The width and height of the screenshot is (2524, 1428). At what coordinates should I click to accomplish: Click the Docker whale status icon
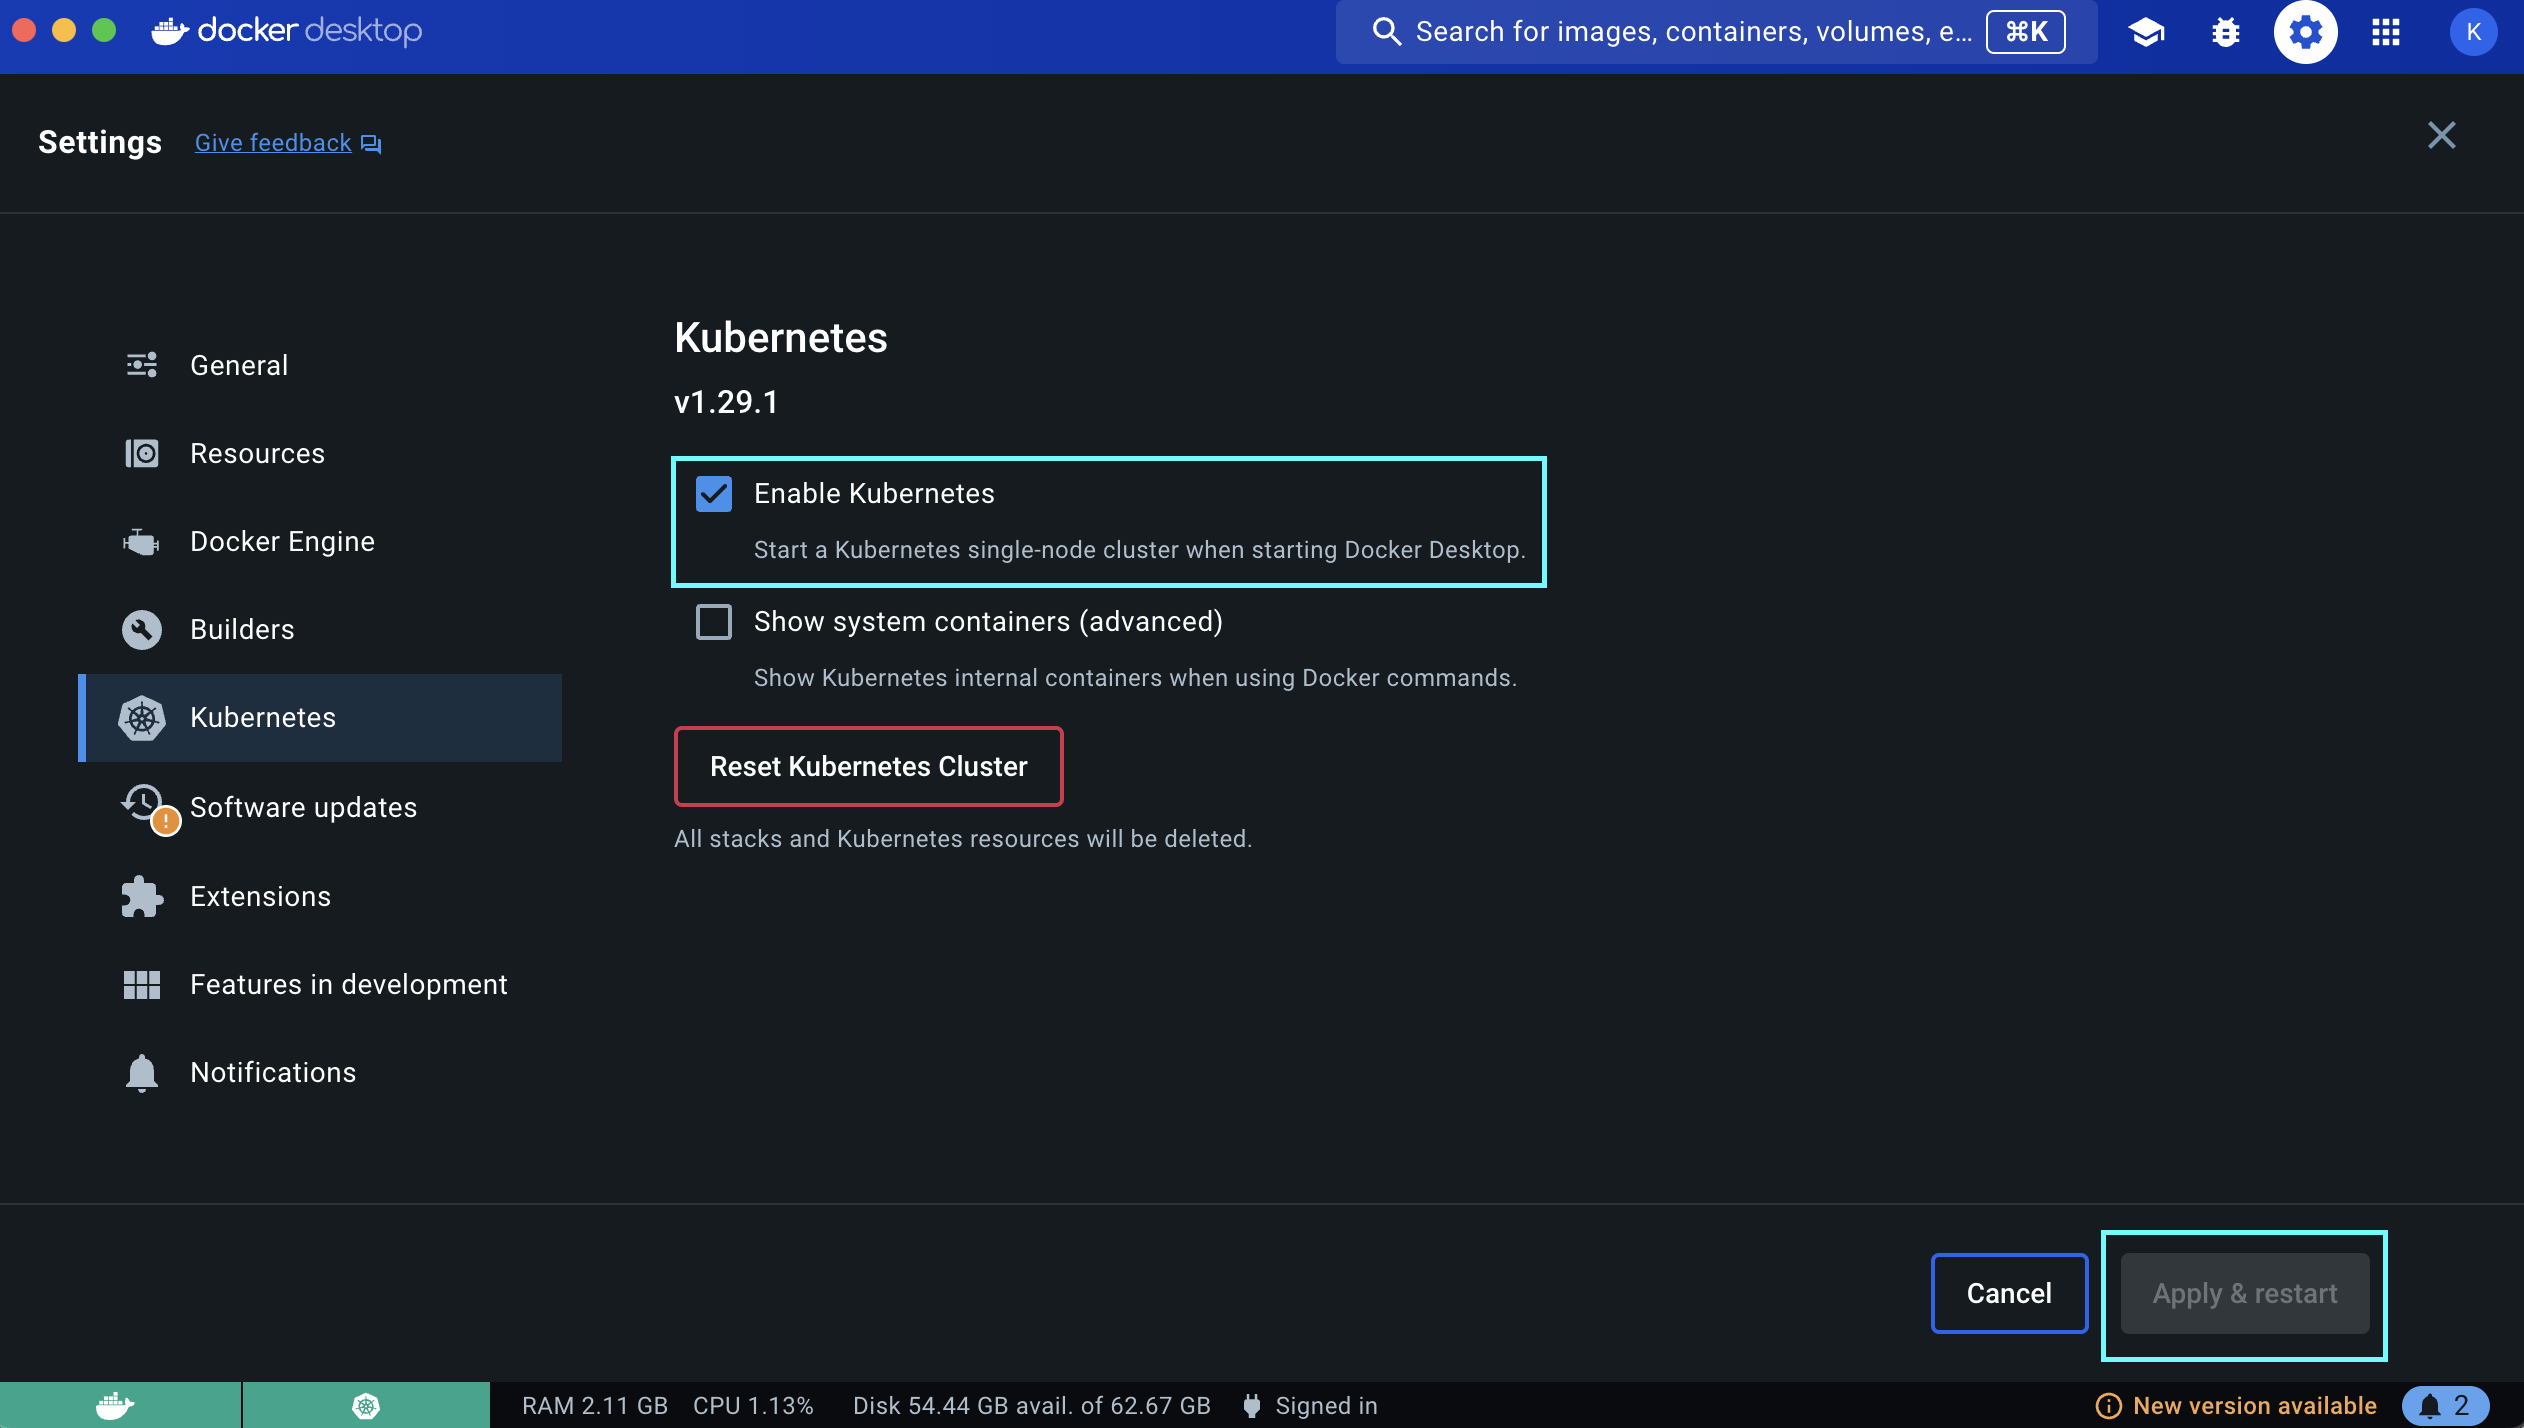[x=116, y=1405]
